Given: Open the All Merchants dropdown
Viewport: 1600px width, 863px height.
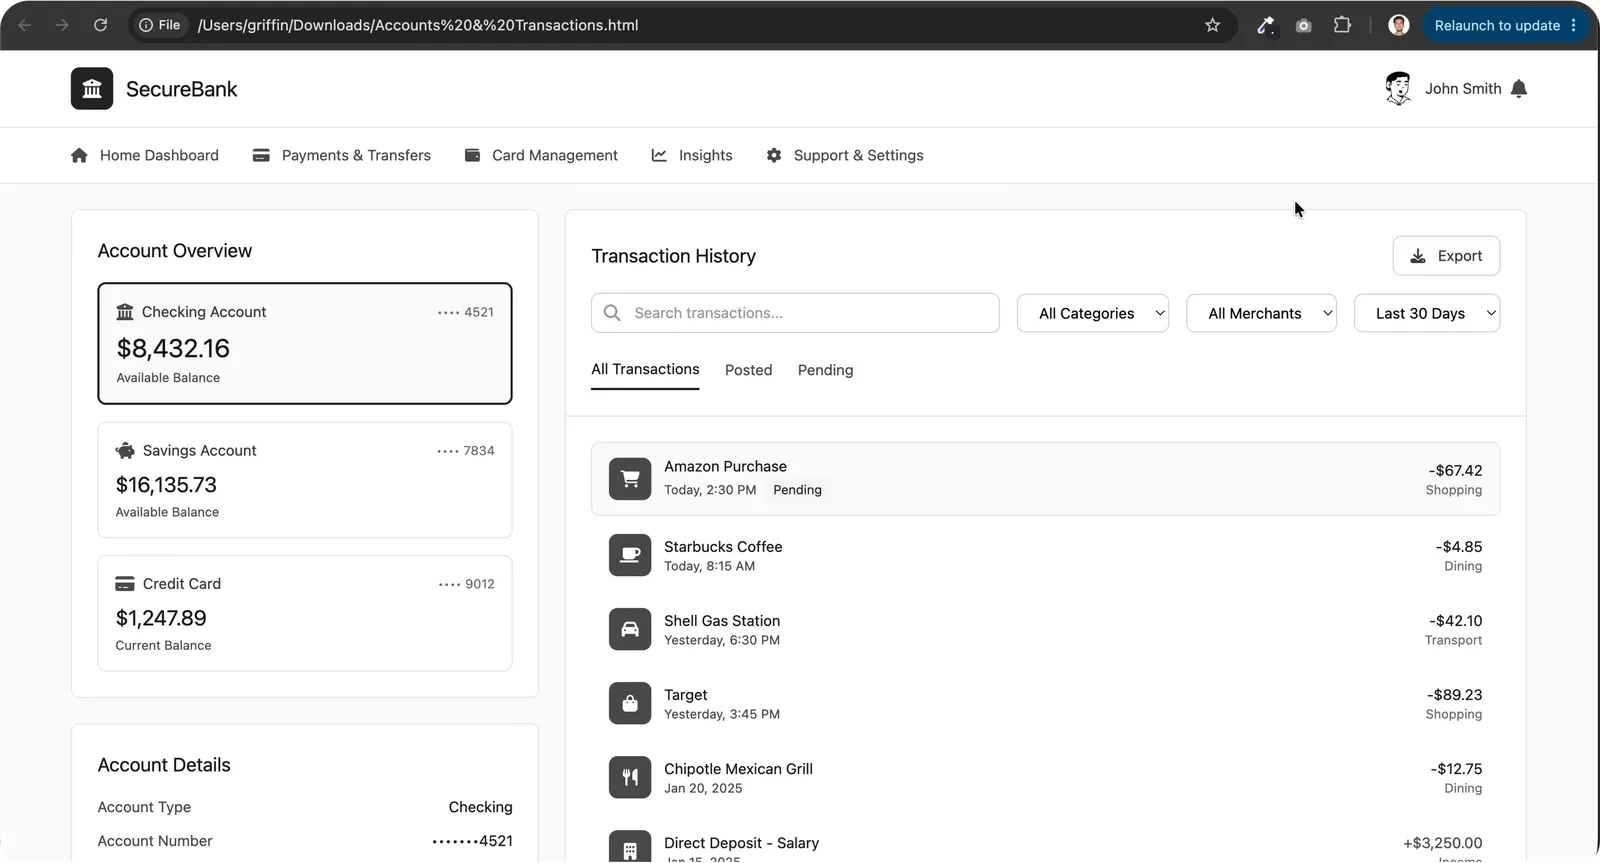Looking at the screenshot, I should coord(1261,313).
